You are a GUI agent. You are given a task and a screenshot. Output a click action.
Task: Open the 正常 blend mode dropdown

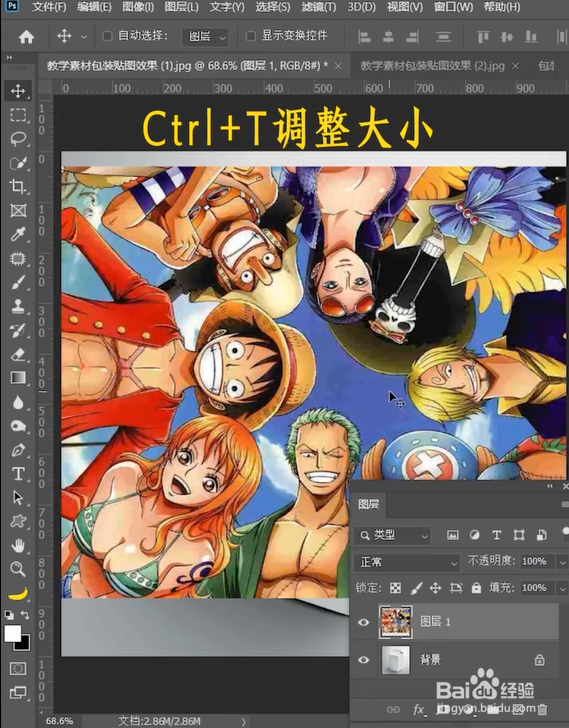pos(407,562)
